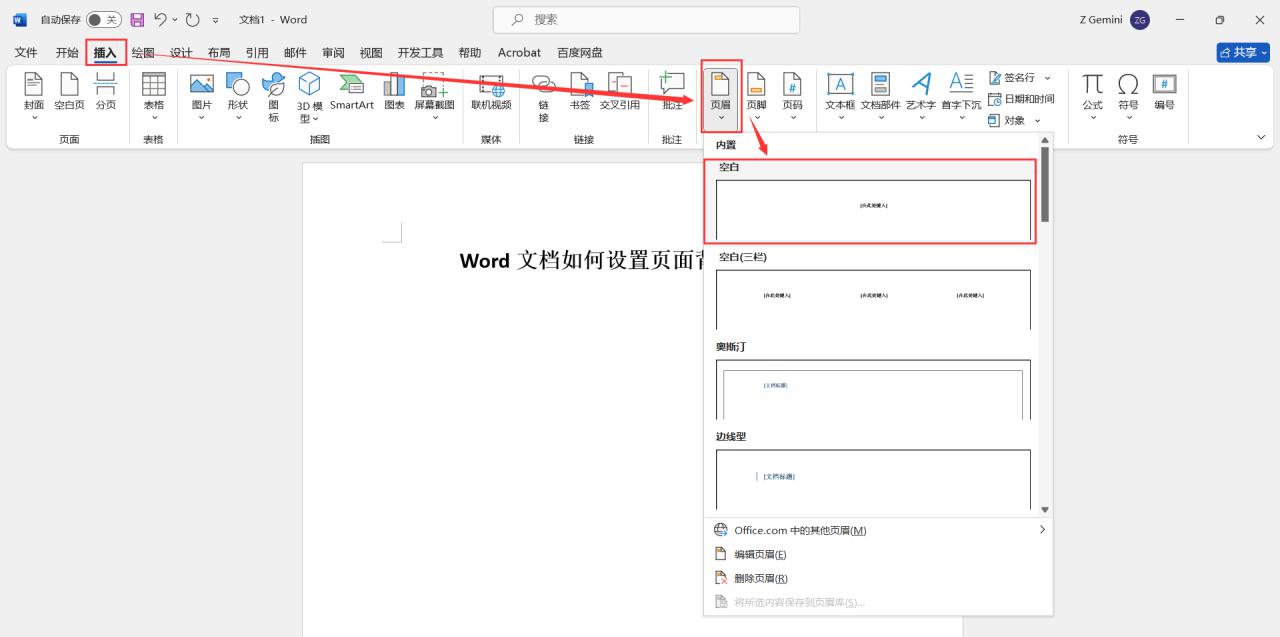Insert Online Video (联机视频)
Screen dimensions: 1280x637
point(491,91)
